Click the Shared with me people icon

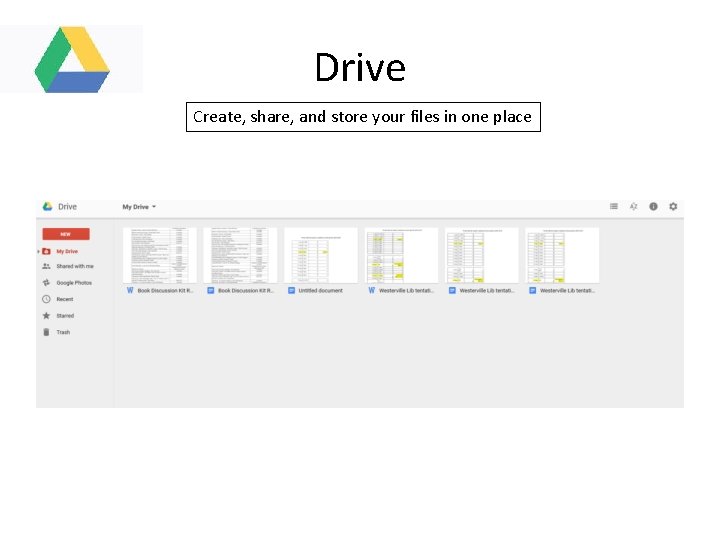point(46,266)
